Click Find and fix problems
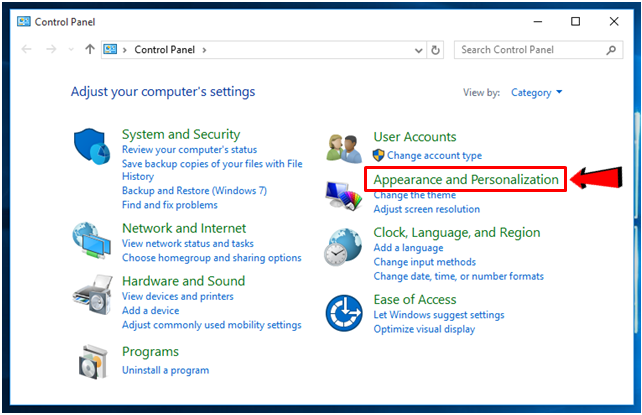Image resolution: width=642 pixels, height=415 pixels. coord(170,205)
